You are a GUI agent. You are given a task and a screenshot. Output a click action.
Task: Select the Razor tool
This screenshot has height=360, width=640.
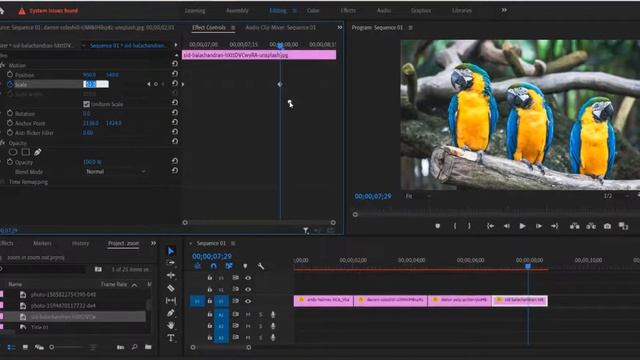click(171, 288)
